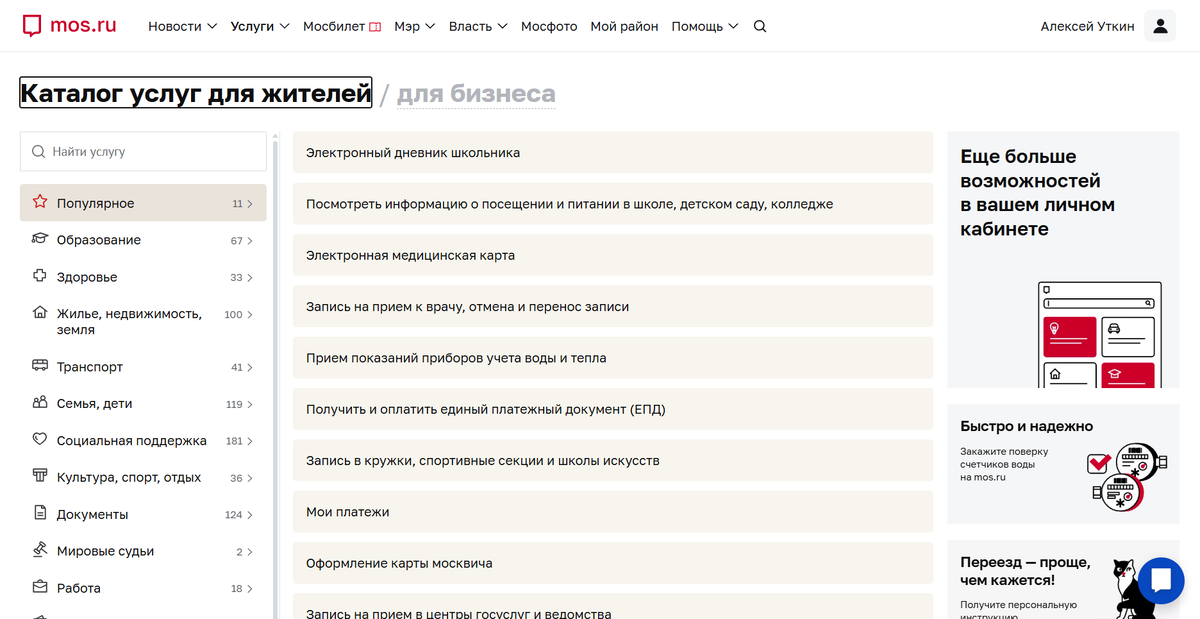1200x619 pixels.
Task: Click the column icon beside Культура, спорт, отдых
Action: 40,476
